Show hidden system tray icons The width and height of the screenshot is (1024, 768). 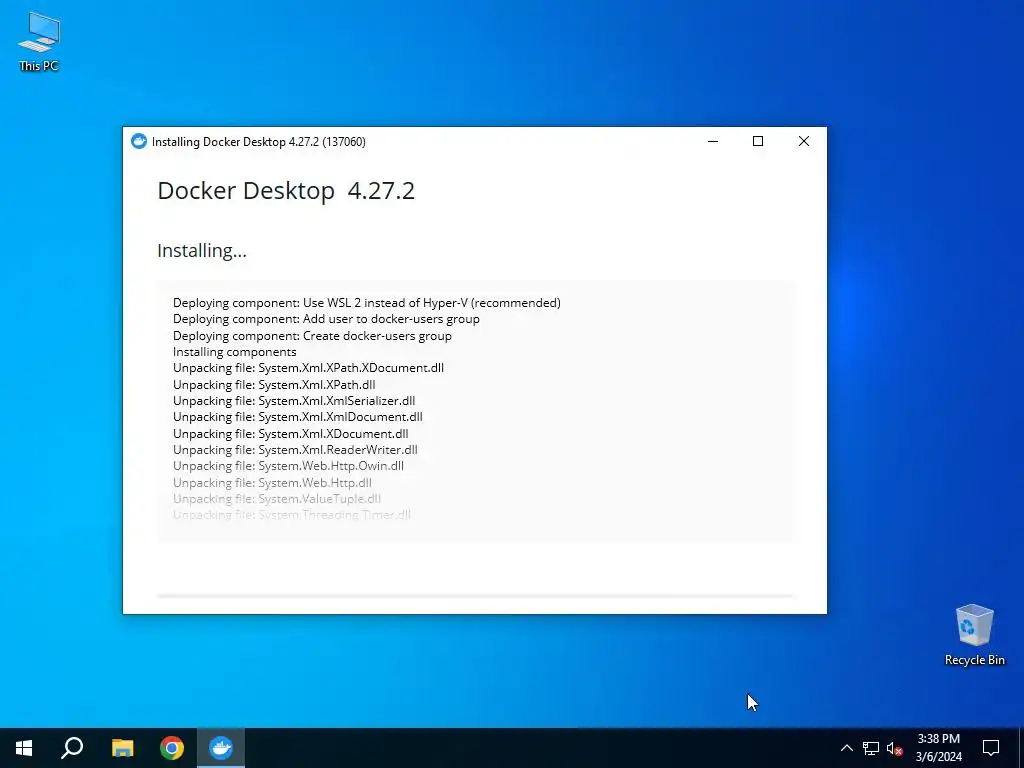(846, 748)
